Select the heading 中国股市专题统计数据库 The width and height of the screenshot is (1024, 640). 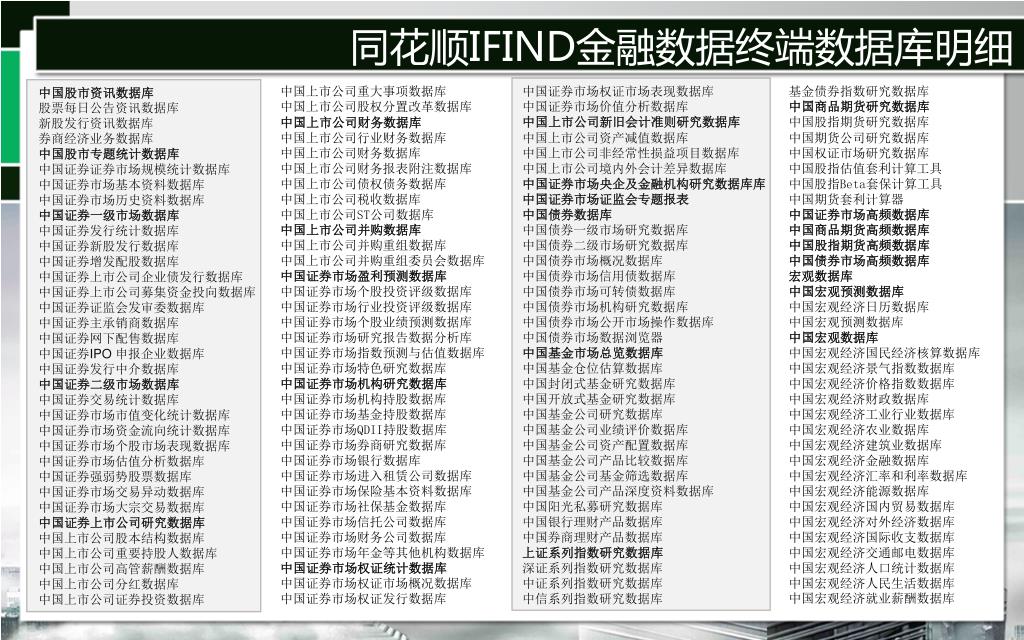click(x=108, y=154)
